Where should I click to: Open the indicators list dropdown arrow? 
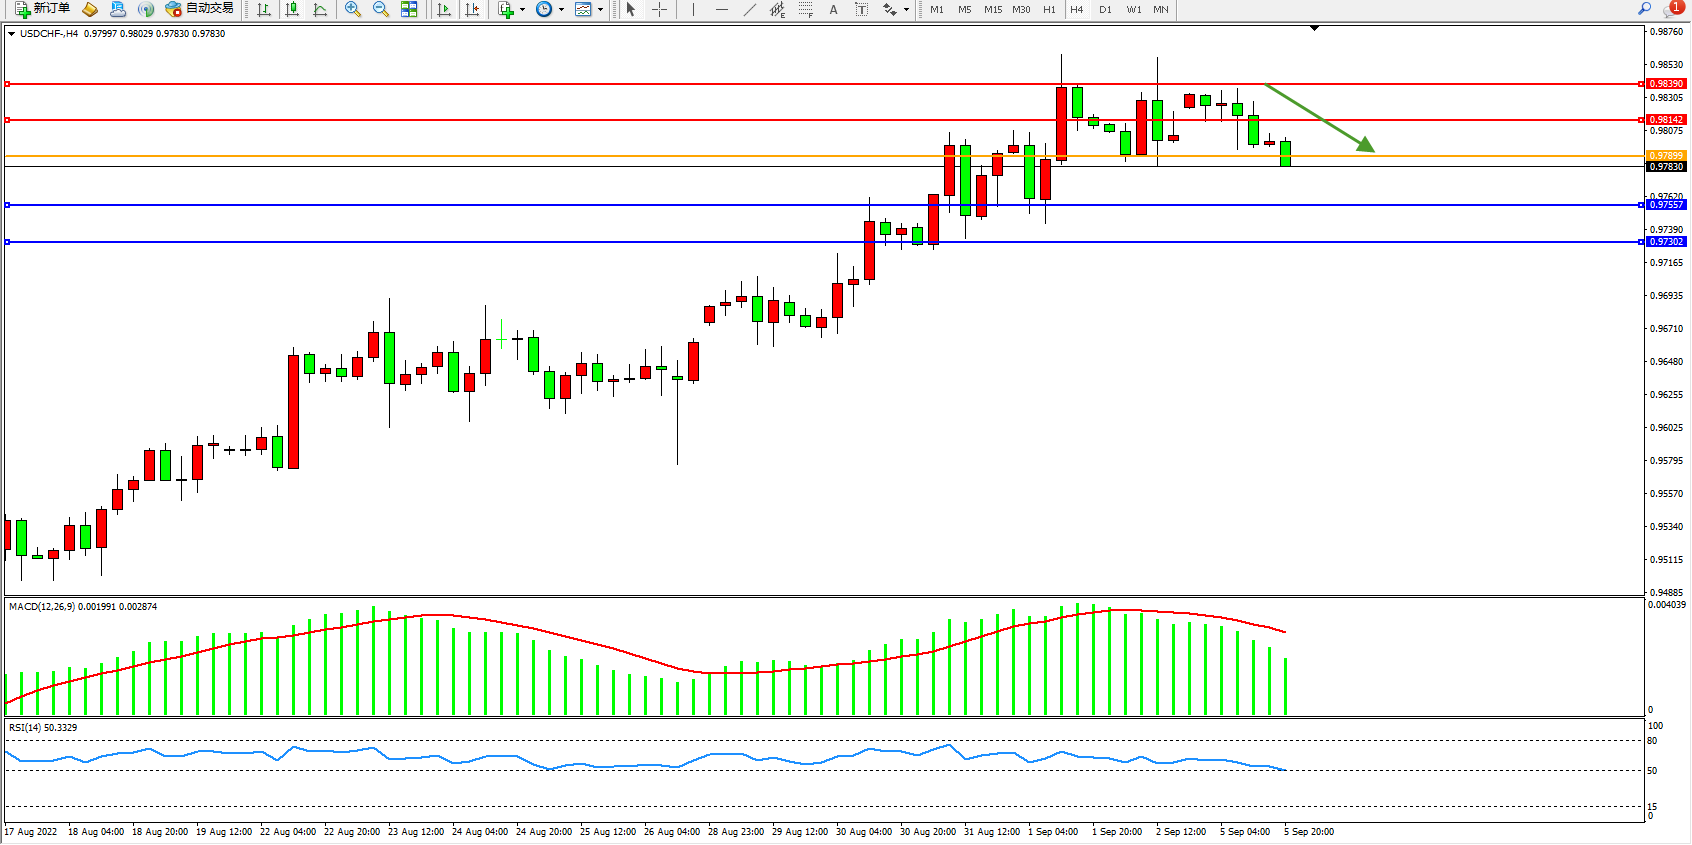(x=522, y=10)
